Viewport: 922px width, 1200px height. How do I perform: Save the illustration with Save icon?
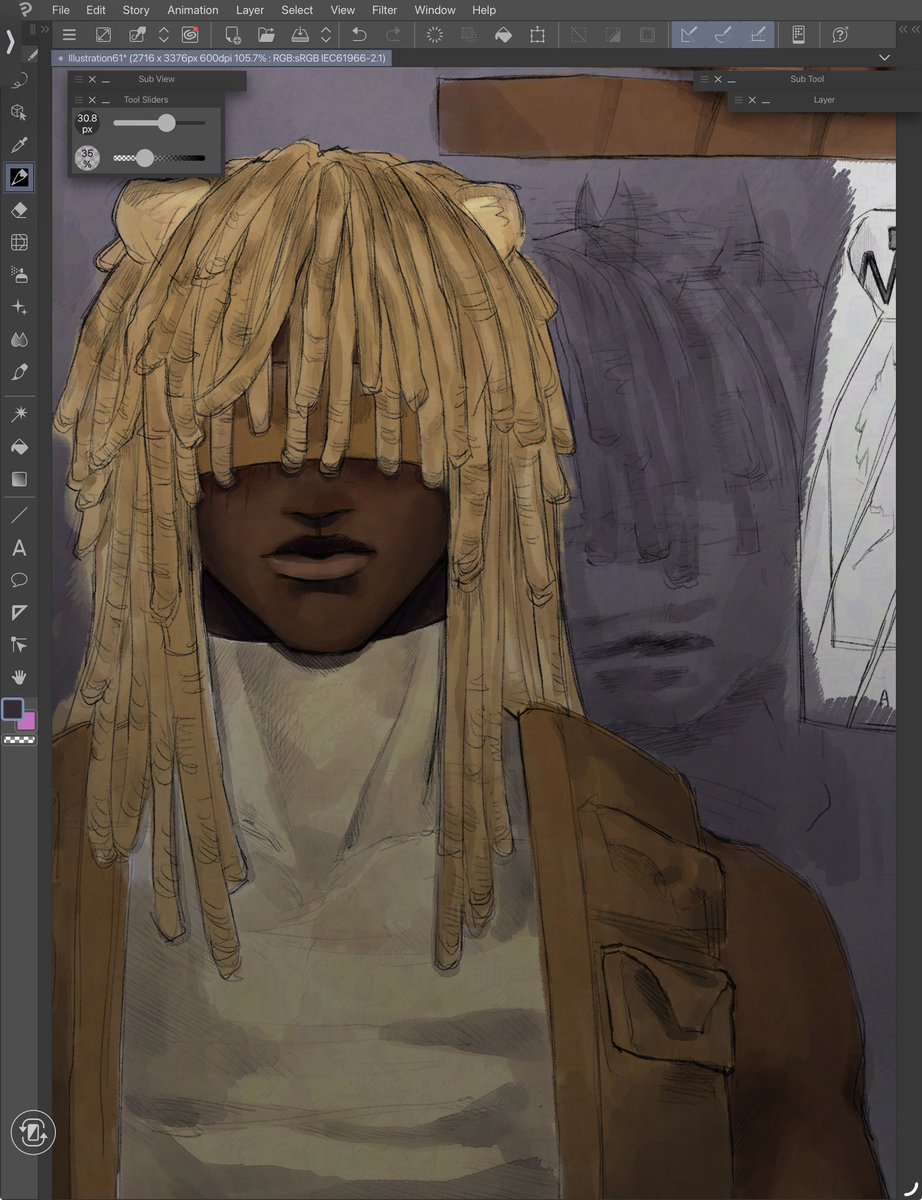click(299, 35)
